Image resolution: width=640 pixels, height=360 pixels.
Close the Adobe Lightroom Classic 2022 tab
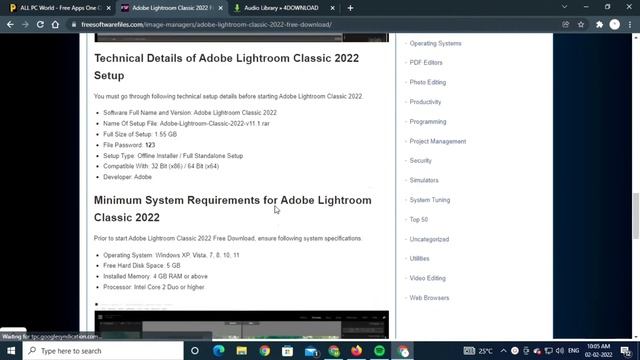(x=220, y=8)
